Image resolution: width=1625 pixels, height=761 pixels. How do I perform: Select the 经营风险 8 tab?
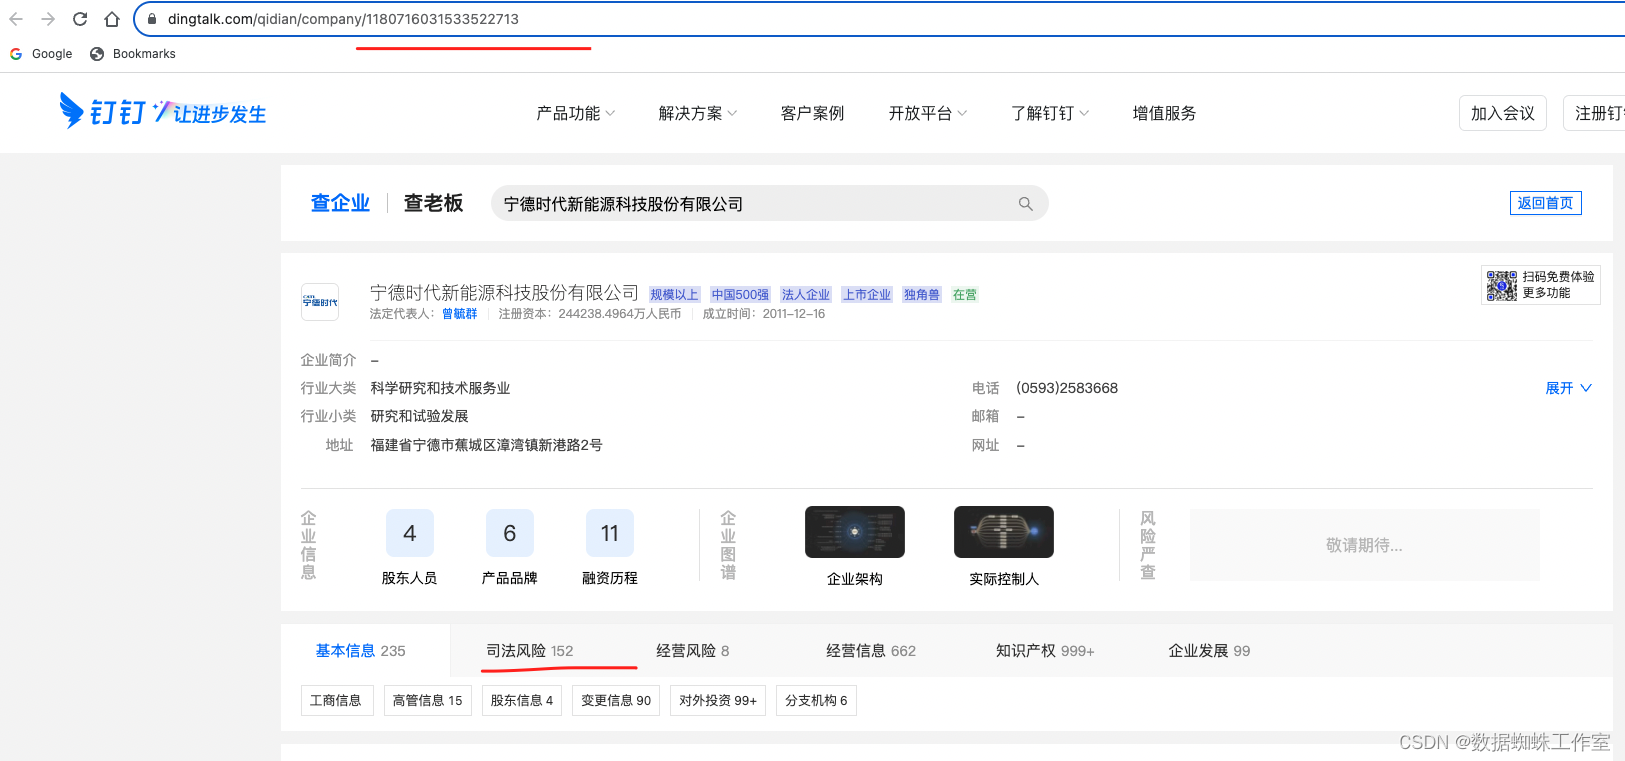(693, 651)
